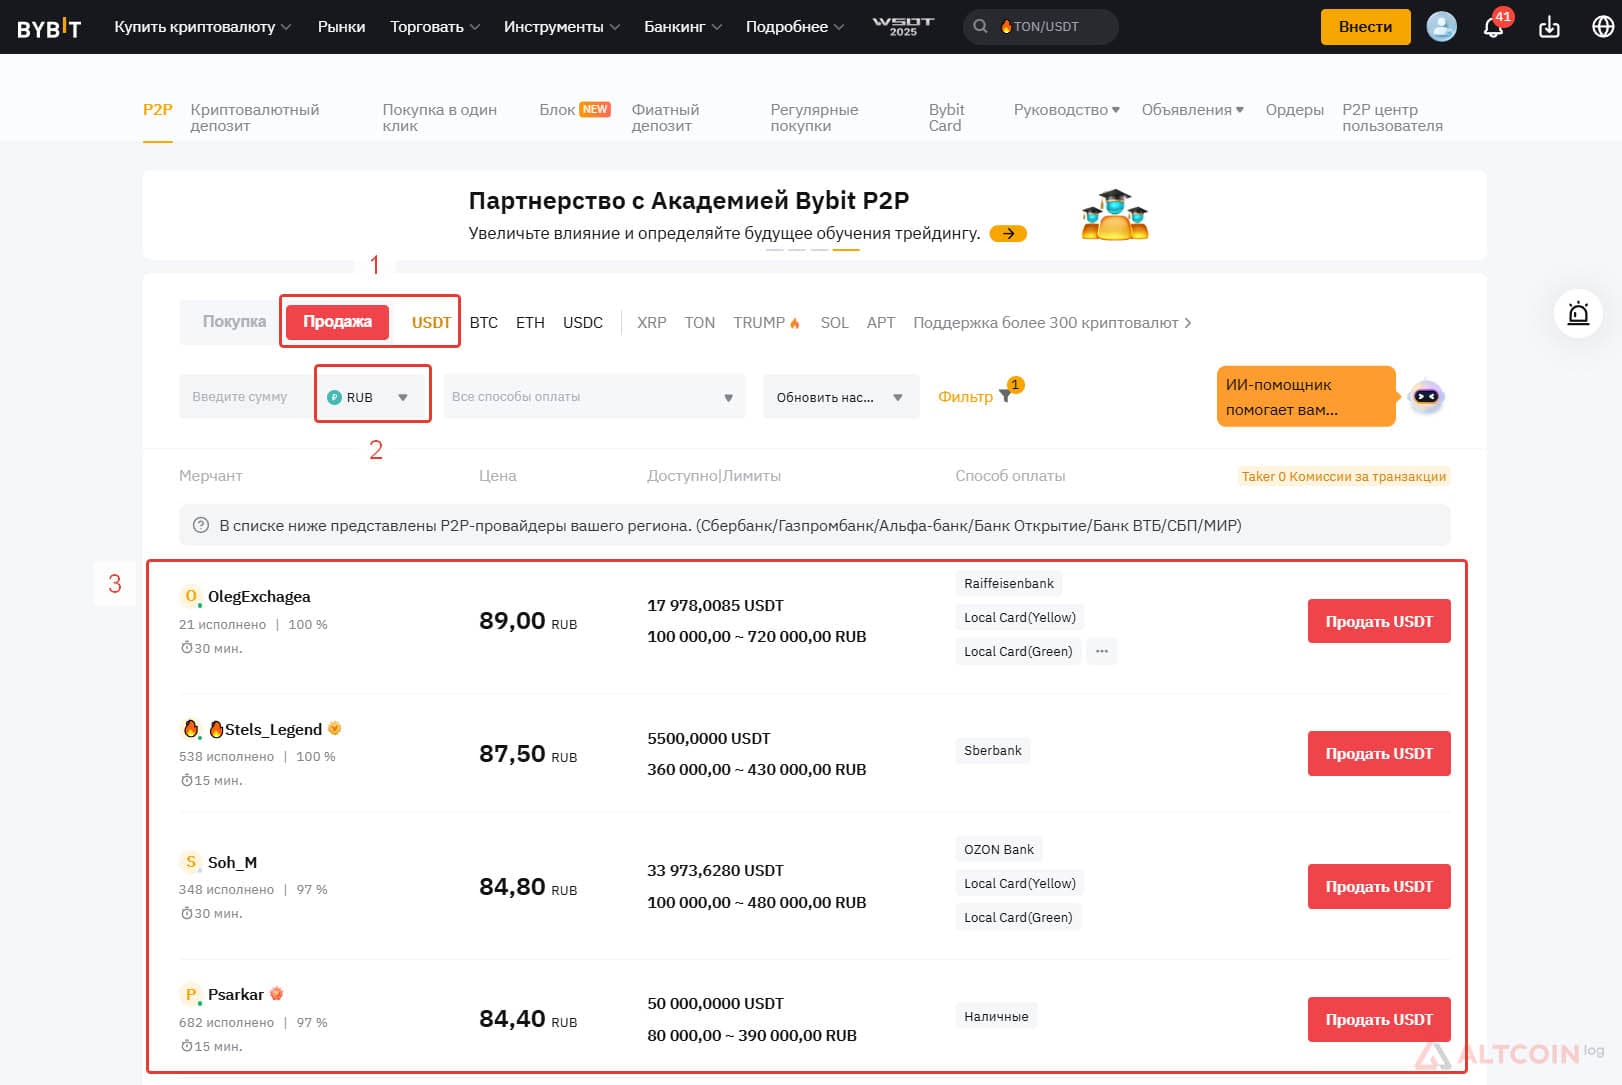Expand the Руководство dropdown
Screen dimensions: 1622x1085
click(x=1067, y=110)
